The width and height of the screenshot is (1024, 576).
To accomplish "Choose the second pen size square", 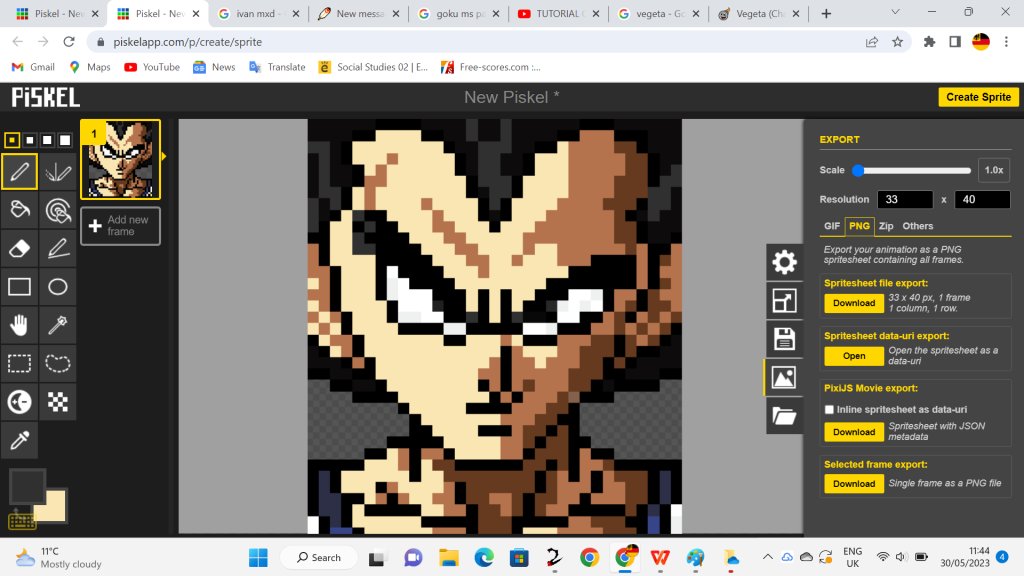I will pyautogui.click(x=29, y=140).
